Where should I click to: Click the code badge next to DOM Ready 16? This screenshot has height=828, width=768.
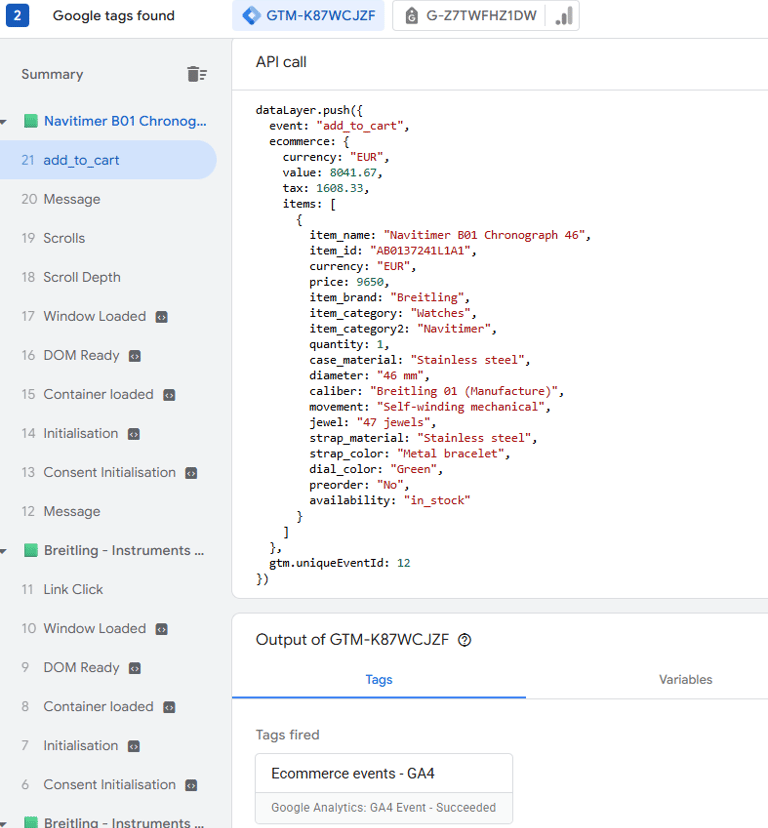[135, 355]
